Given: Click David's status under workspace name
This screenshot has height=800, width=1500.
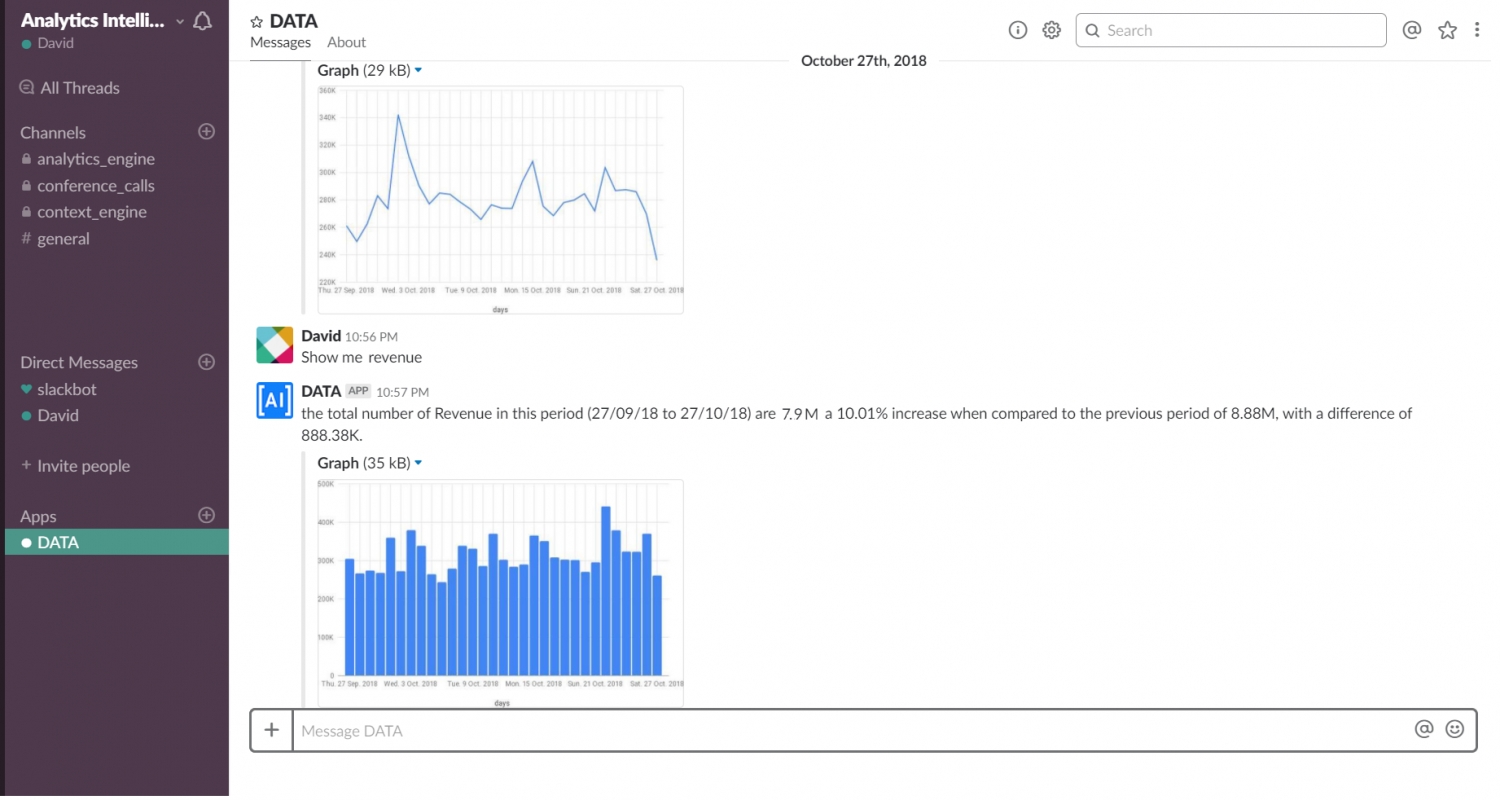Looking at the screenshot, I should point(48,43).
